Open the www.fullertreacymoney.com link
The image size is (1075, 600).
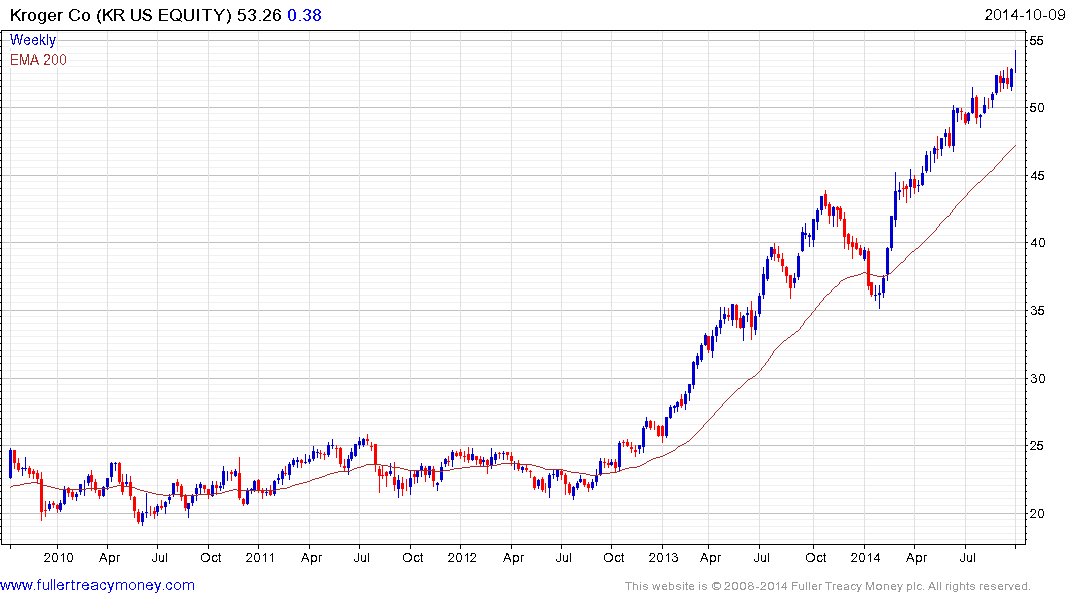[97, 585]
